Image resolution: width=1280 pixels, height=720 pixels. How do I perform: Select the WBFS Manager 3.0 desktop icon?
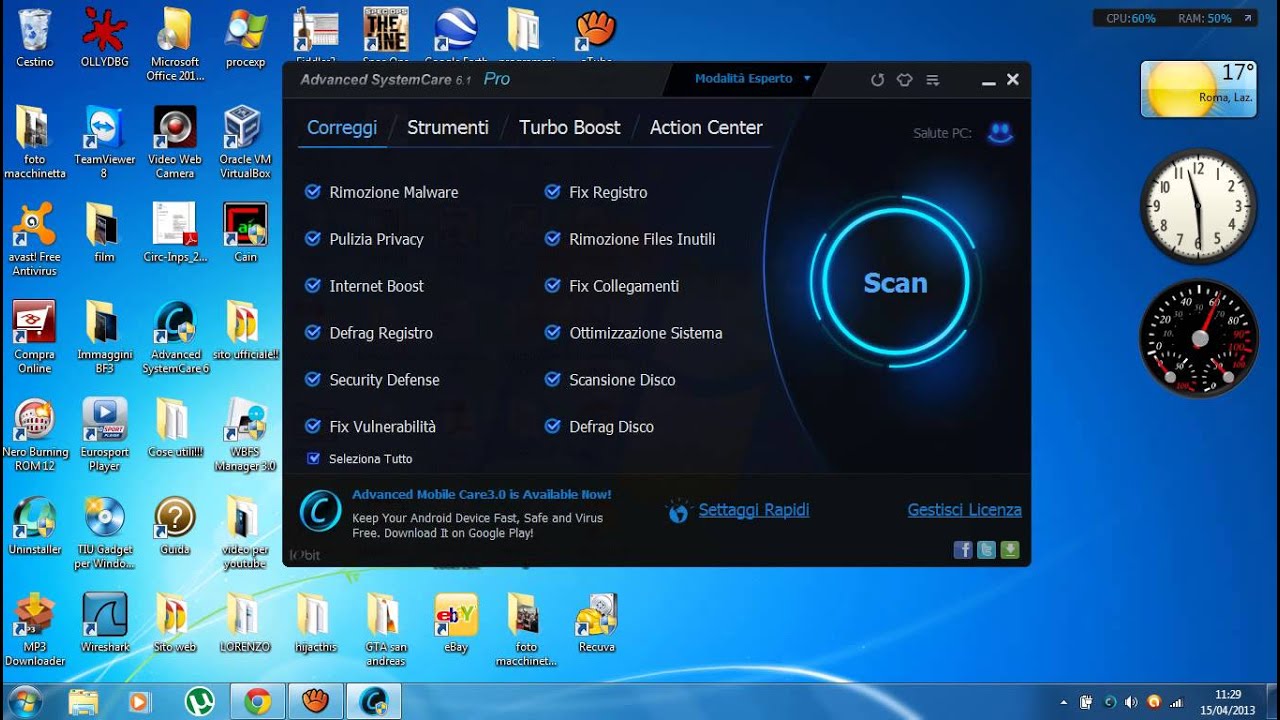245,435
